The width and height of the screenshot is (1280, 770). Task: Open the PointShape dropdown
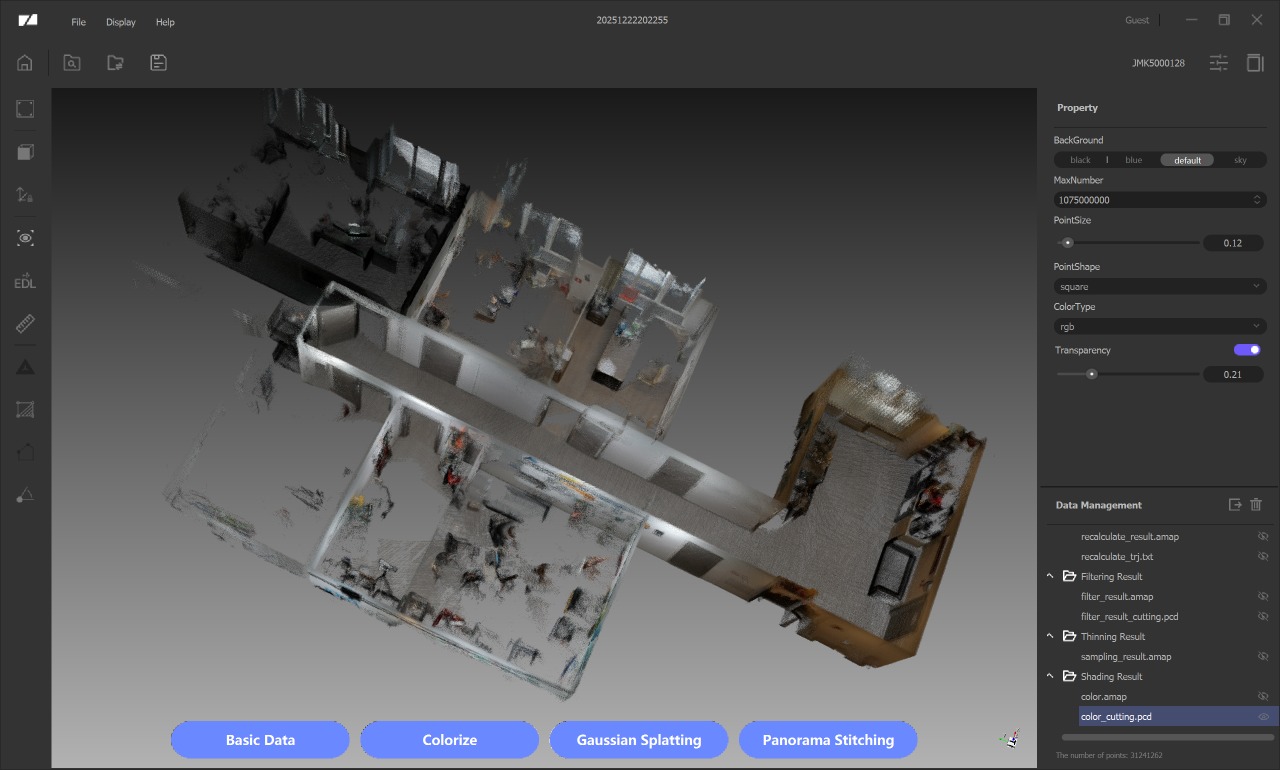[x=1159, y=287]
